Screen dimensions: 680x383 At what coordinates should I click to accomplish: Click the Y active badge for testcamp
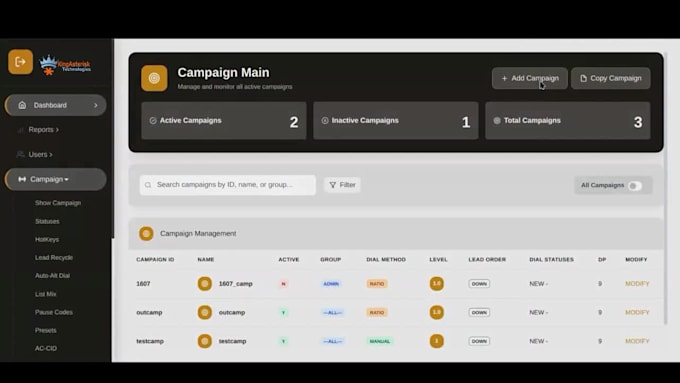coord(284,341)
